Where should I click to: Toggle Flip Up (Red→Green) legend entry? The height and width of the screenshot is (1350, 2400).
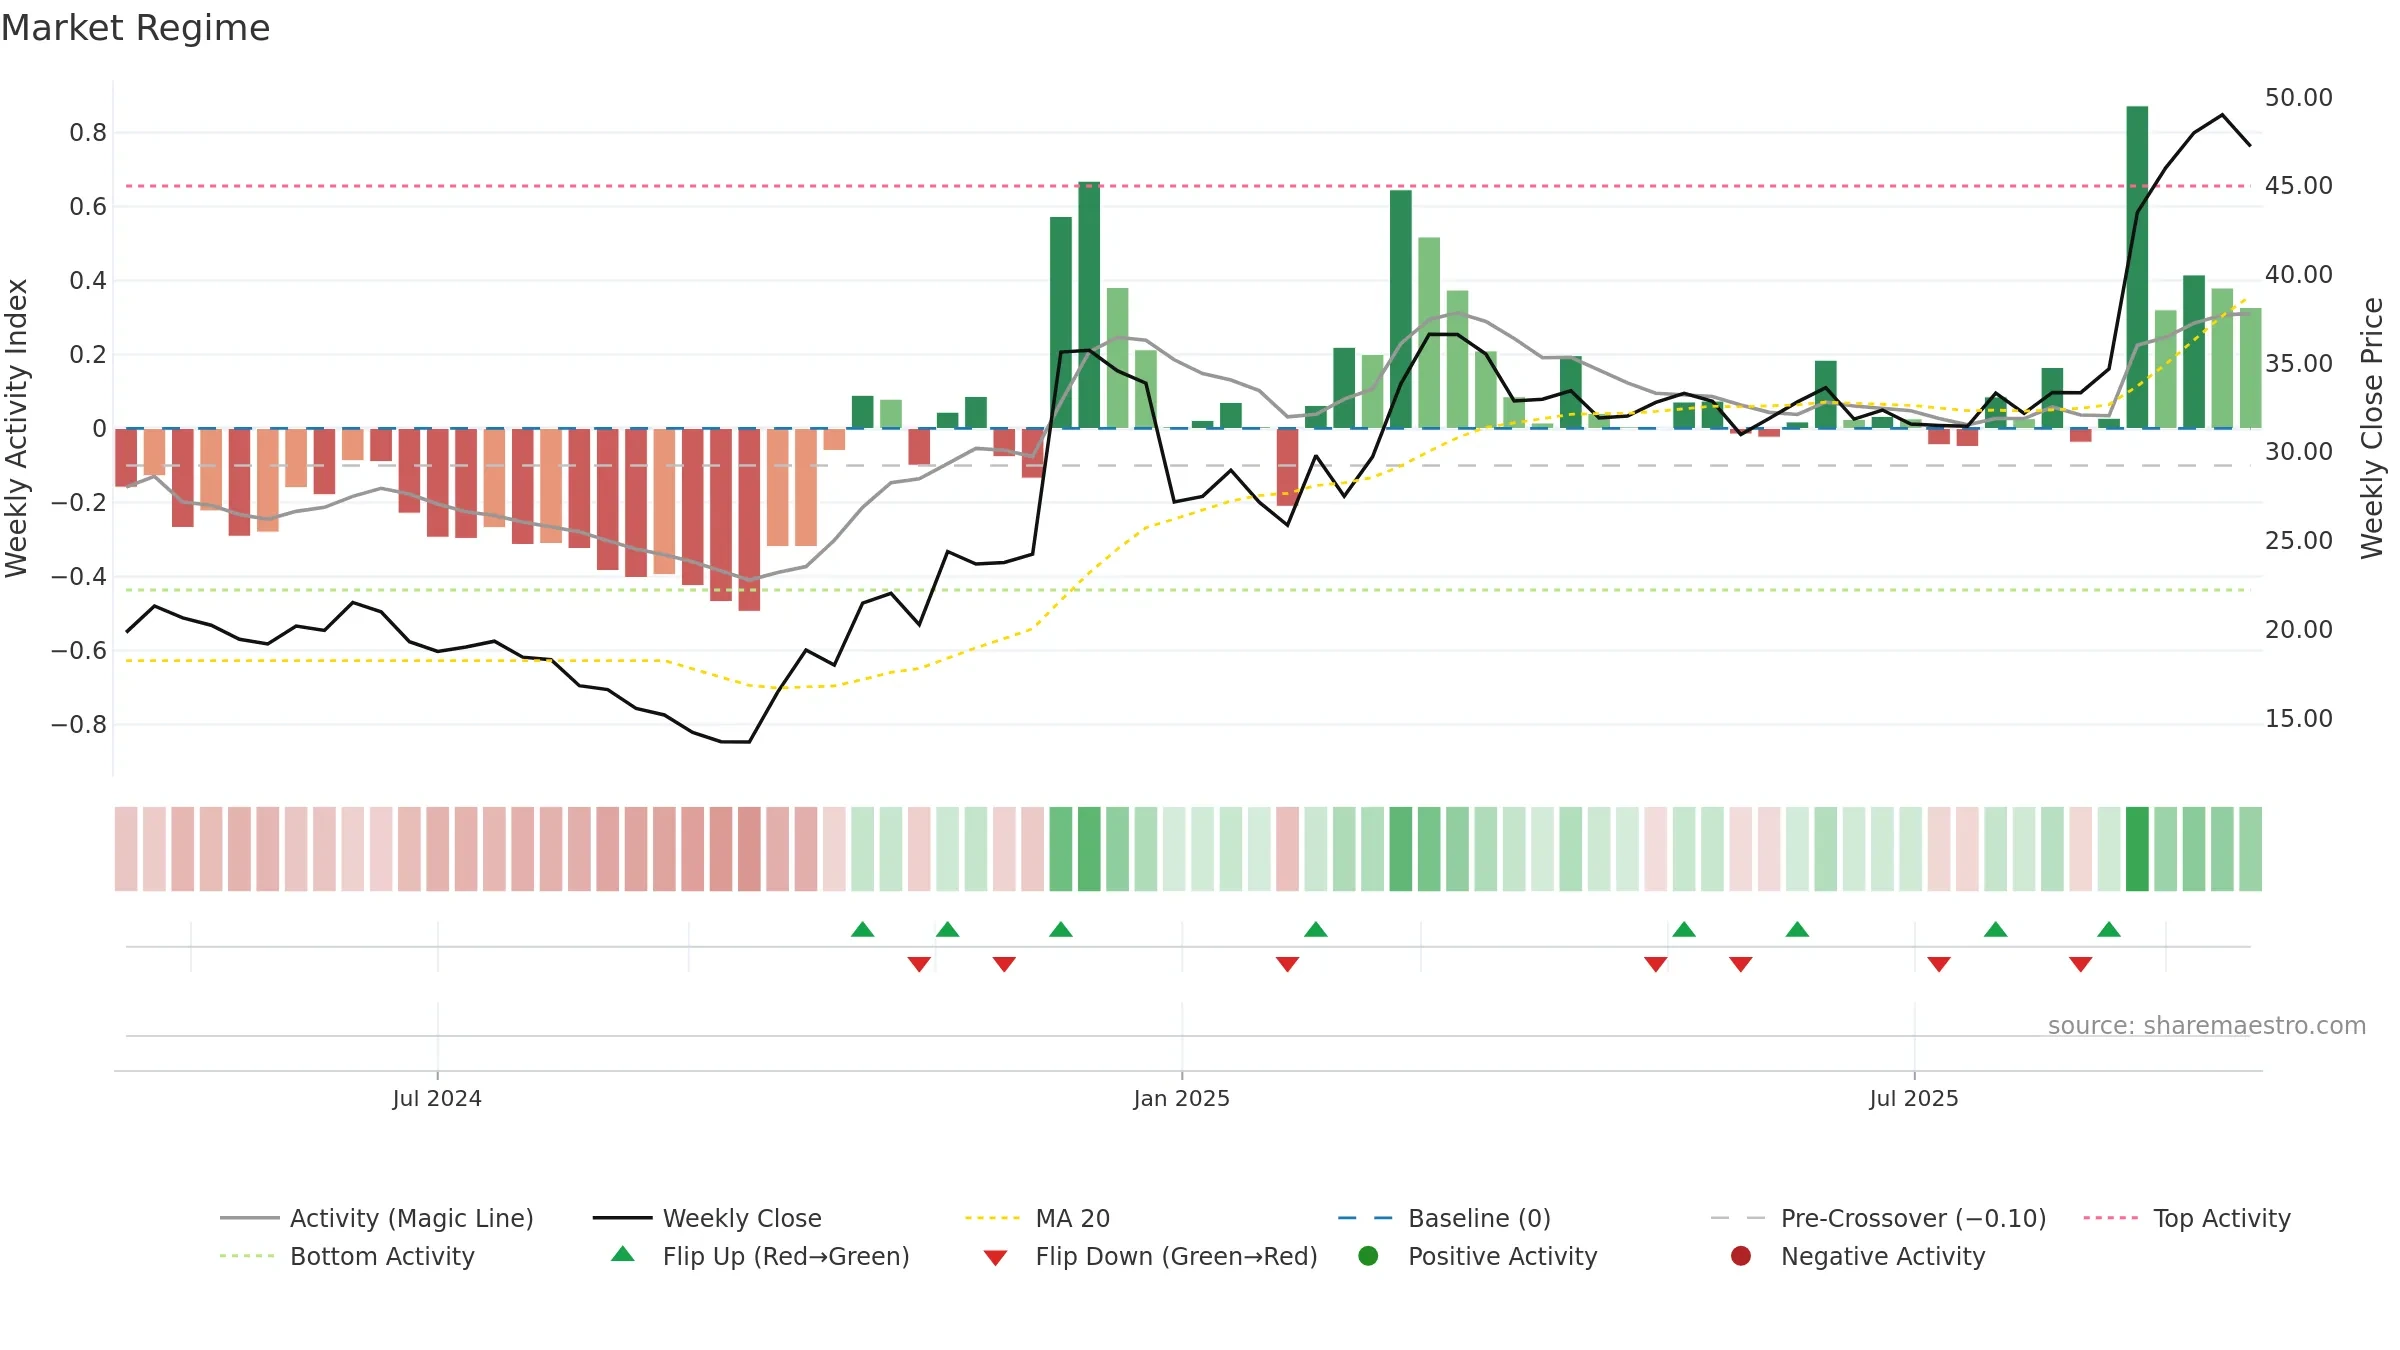tap(760, 1256)
